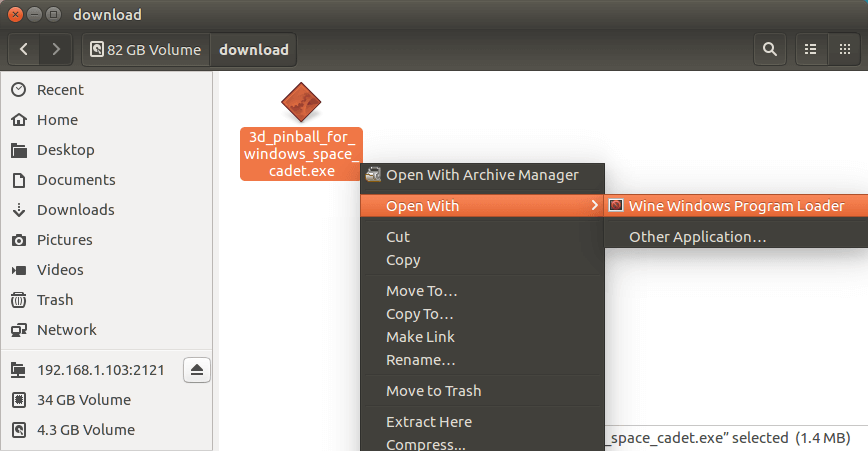Image resolution: width=868 pixels, height=451 pixels.
Task: Select Other Application… from submenu
Action: tap(697, 237)
